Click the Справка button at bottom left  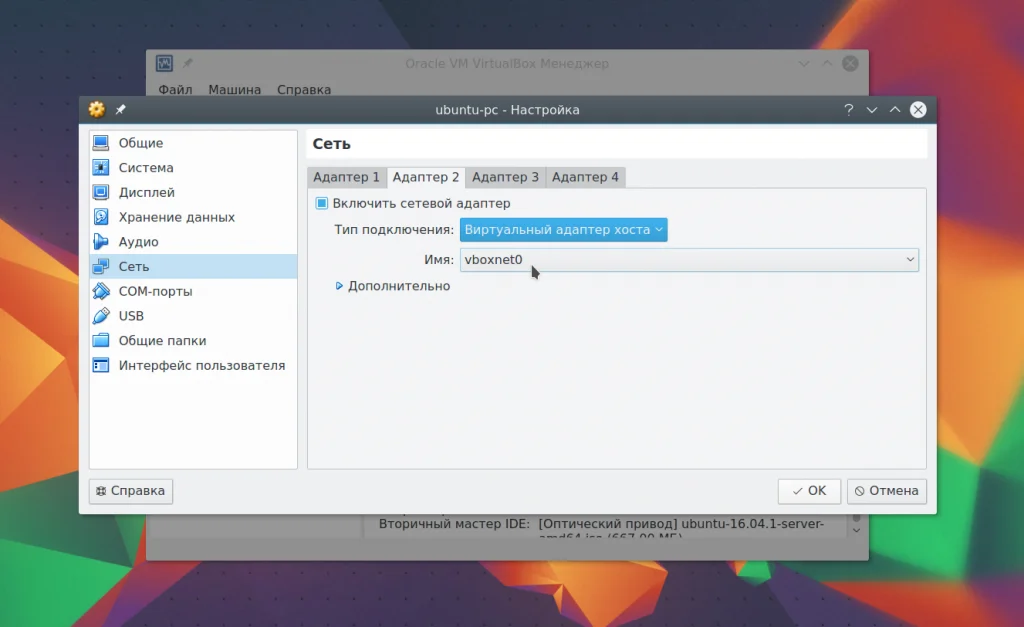131,490
